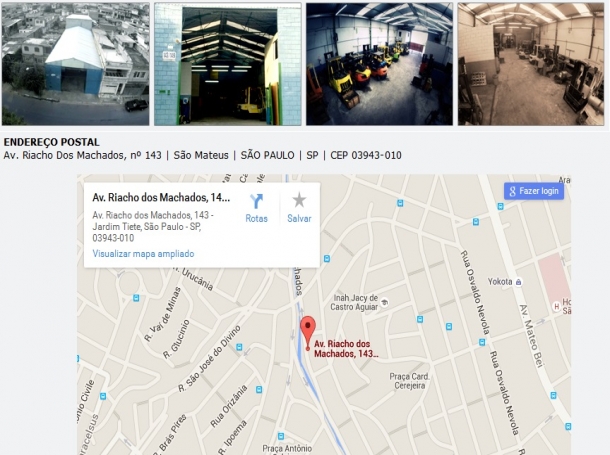Click the lock icon beside Yokota
610x455 pixels.
[x=518, y=282]
